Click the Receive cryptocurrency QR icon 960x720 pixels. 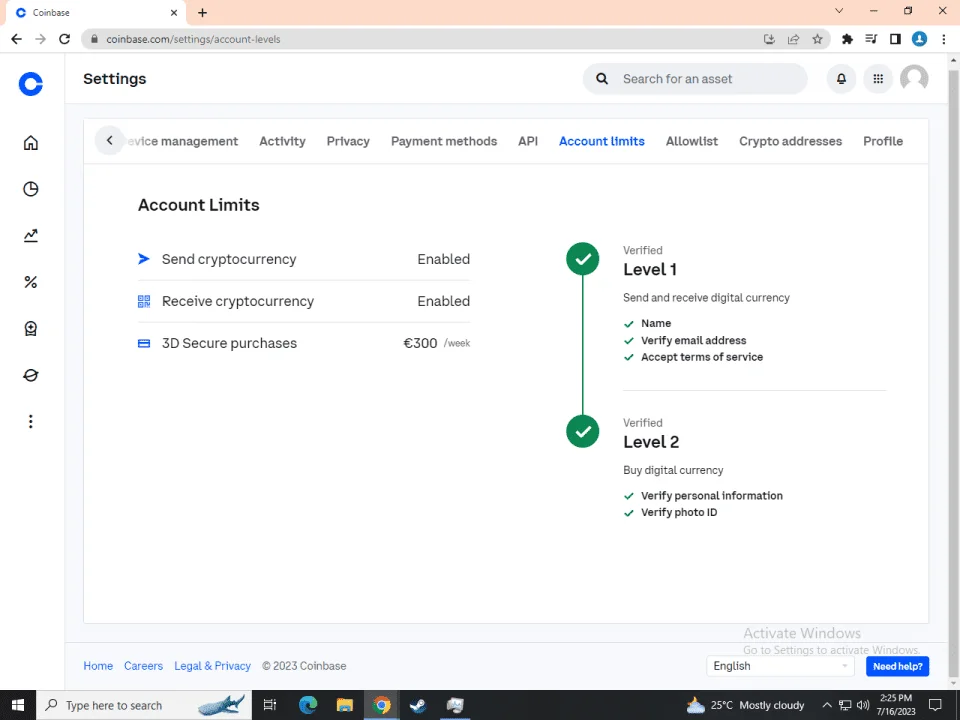(x=144, y=301)
